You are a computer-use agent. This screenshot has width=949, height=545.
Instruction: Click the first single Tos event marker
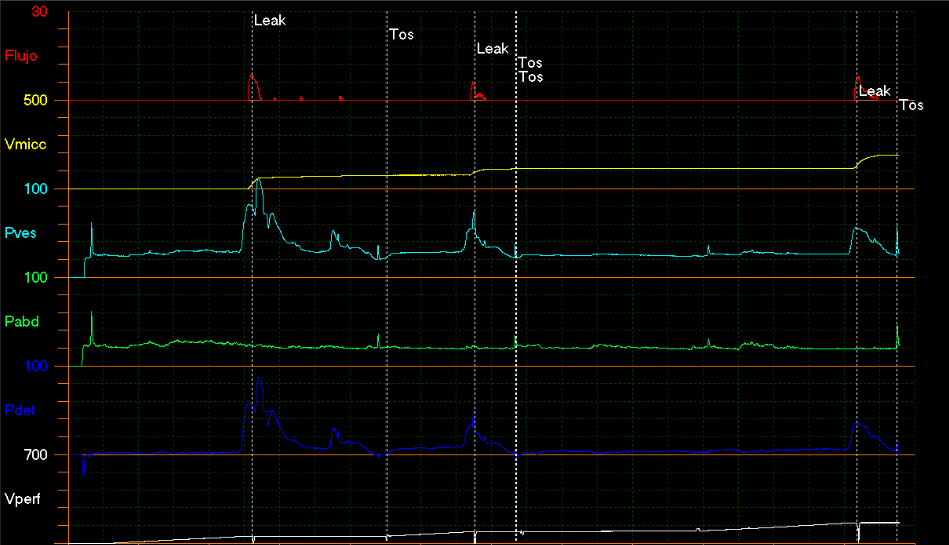tap(401, 35)
